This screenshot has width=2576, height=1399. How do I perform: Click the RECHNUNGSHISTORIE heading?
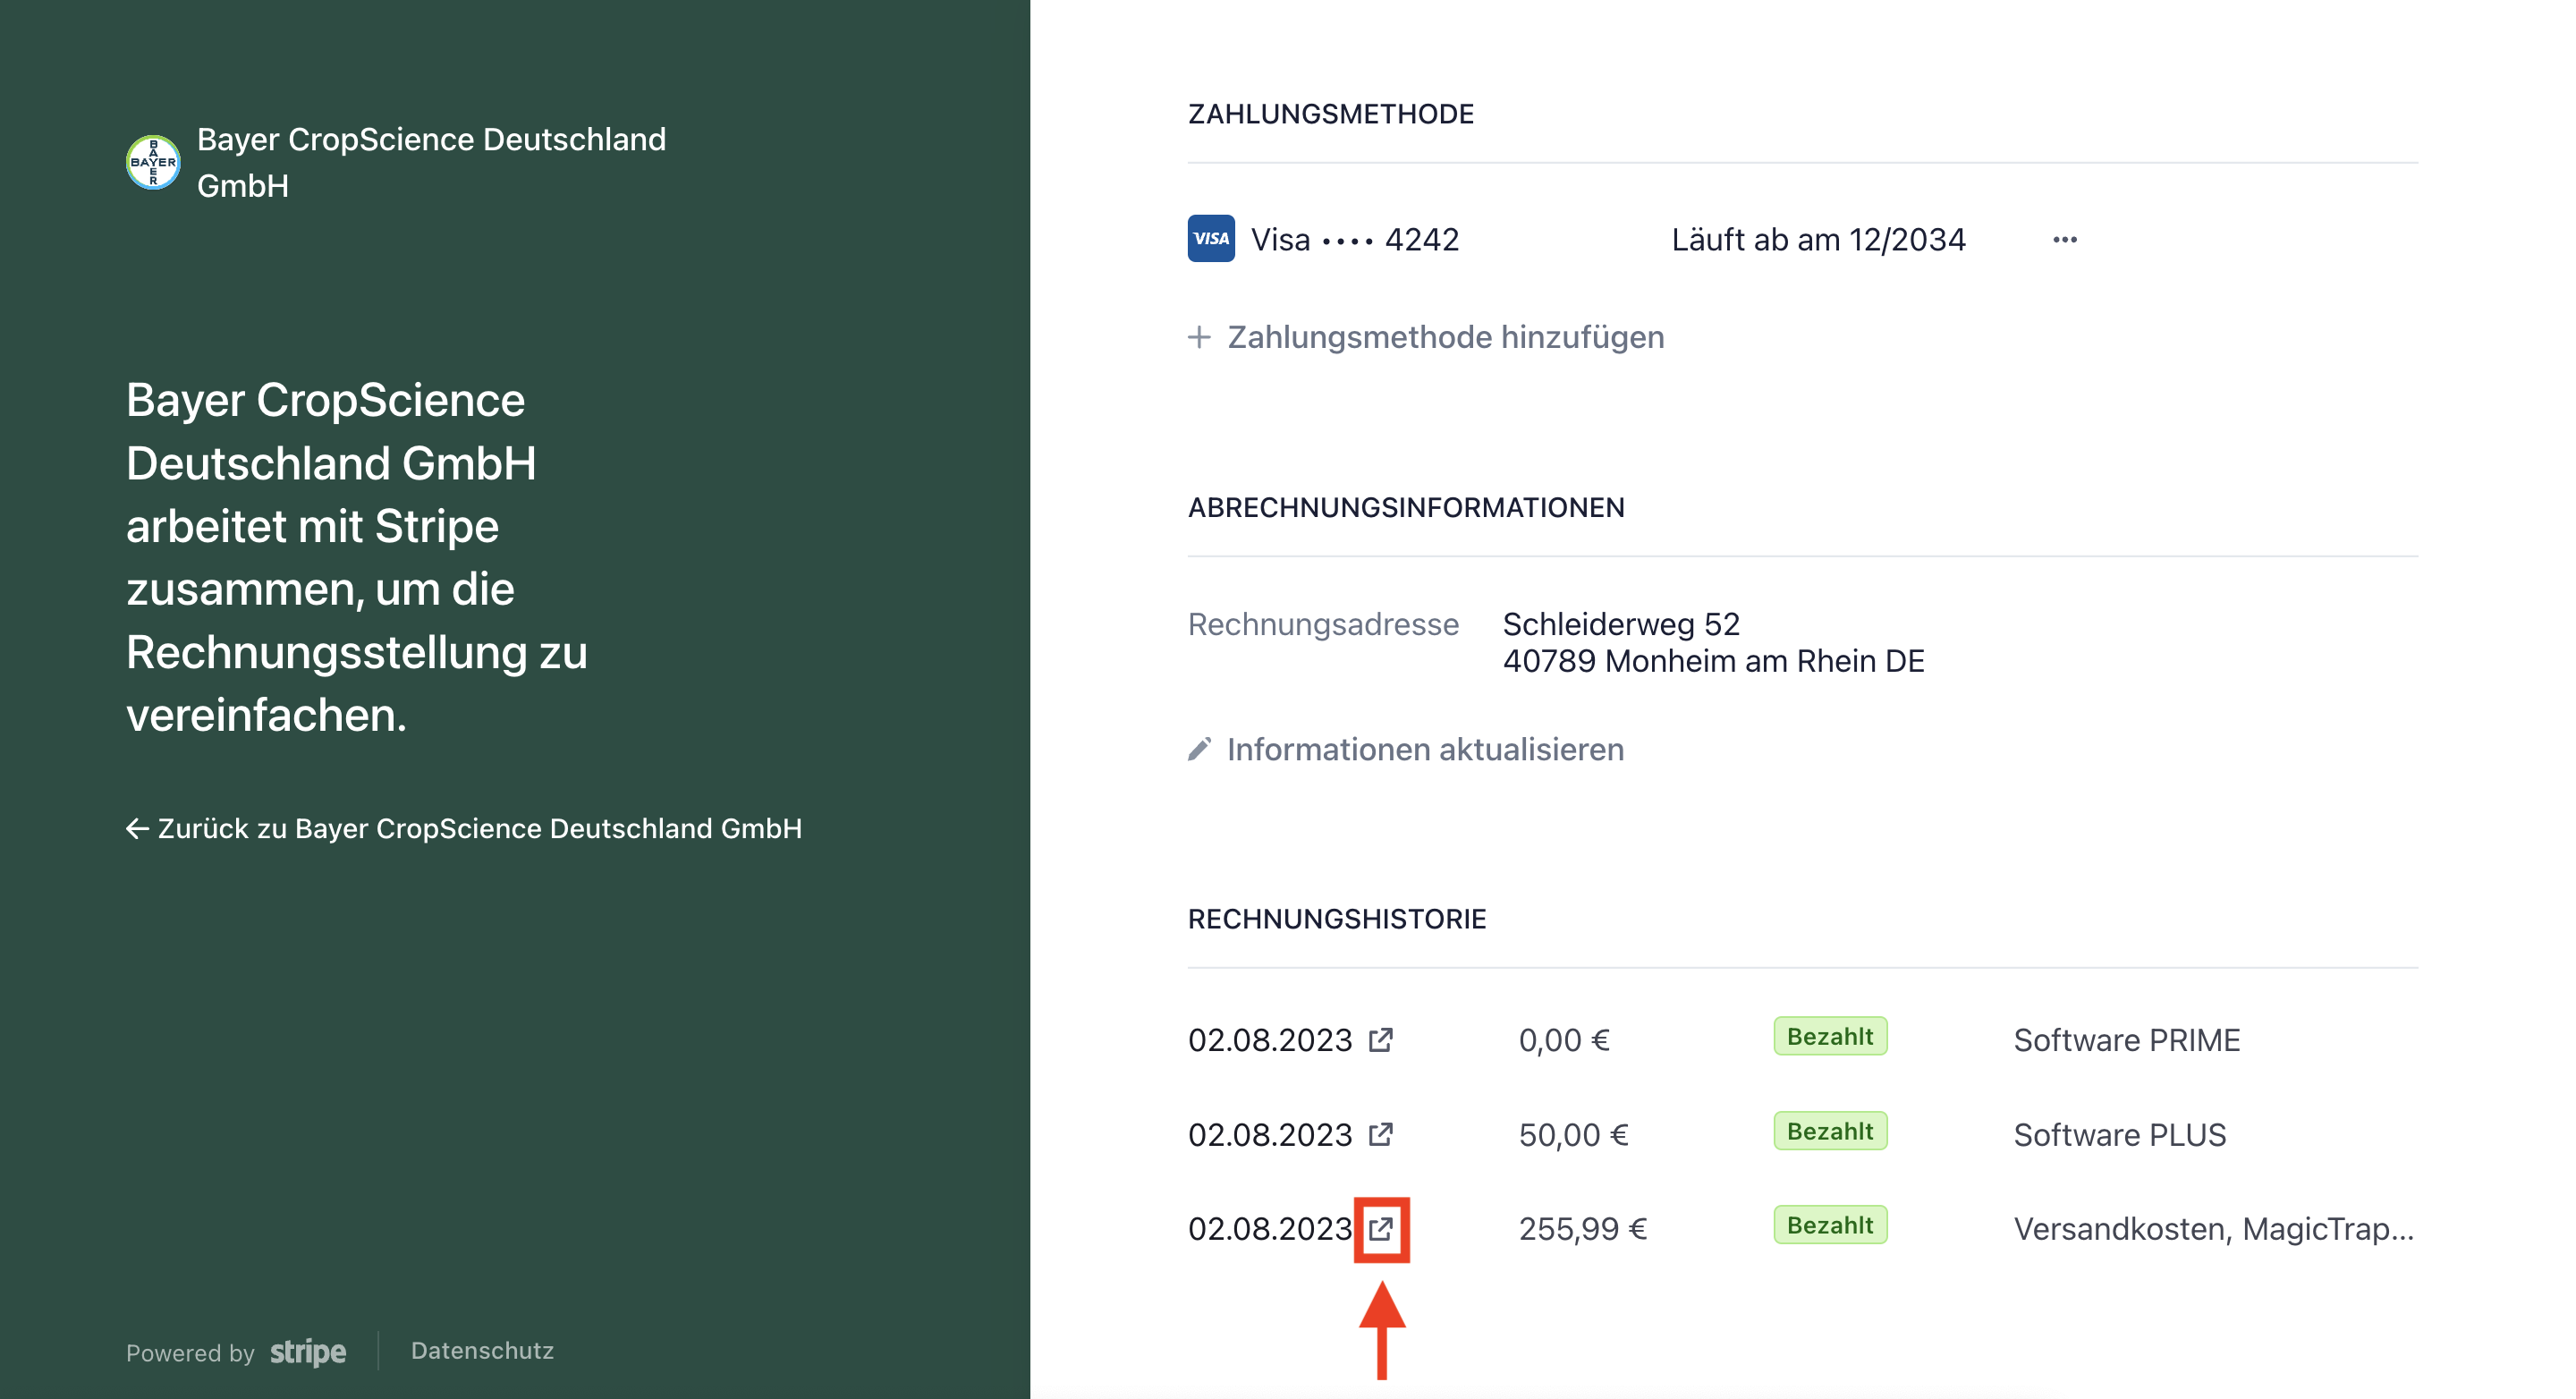coord(1337,919)
